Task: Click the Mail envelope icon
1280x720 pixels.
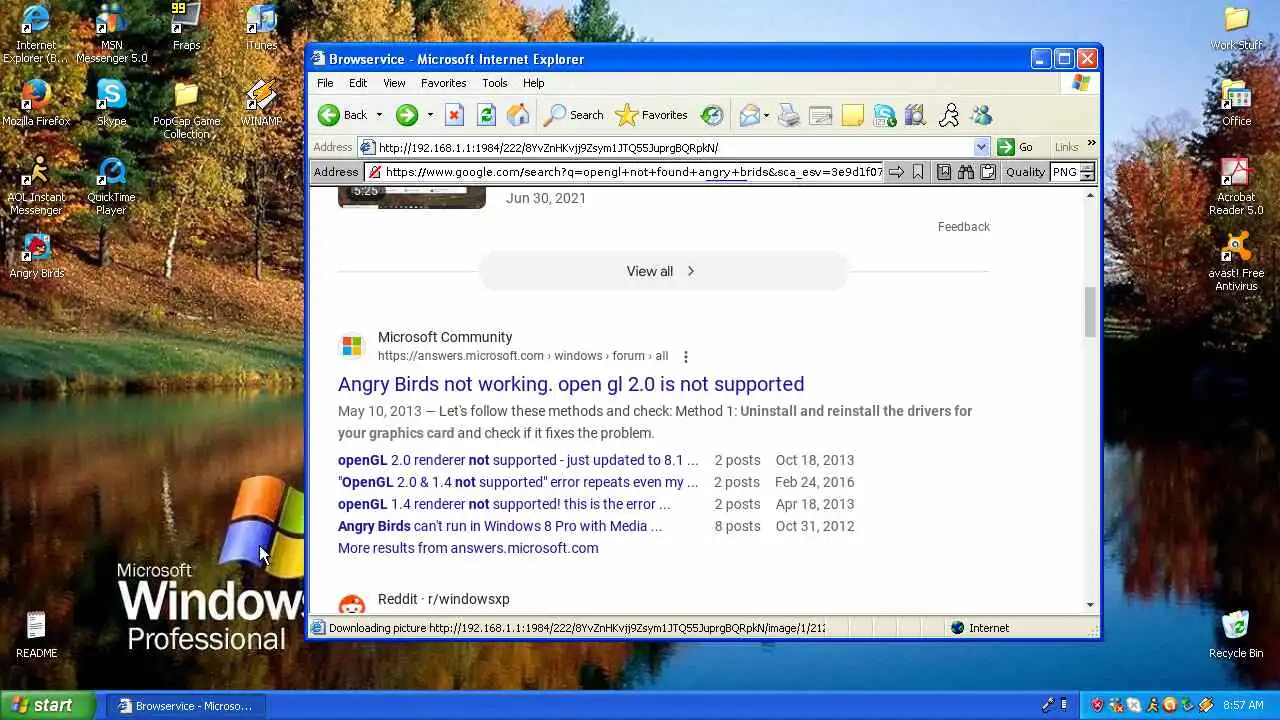Action: (750, 115)
